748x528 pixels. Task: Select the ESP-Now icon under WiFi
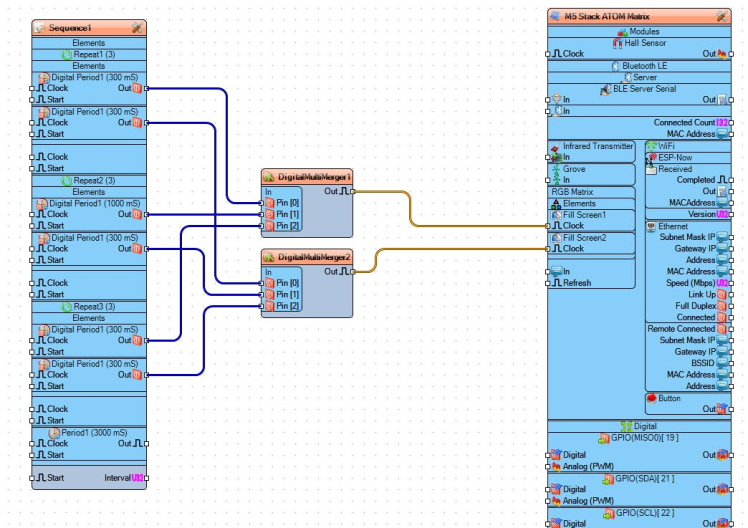click(x=652, y=158)
